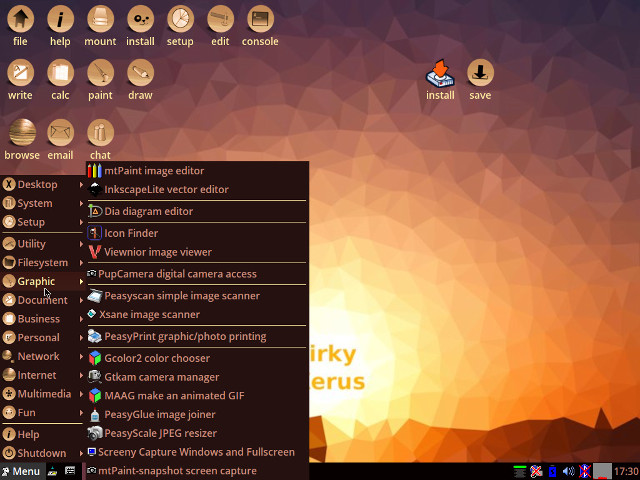This screenshot has width=640, height=480.
Task: Launch Viewnior image viewer
Action: tap(197, 252)
